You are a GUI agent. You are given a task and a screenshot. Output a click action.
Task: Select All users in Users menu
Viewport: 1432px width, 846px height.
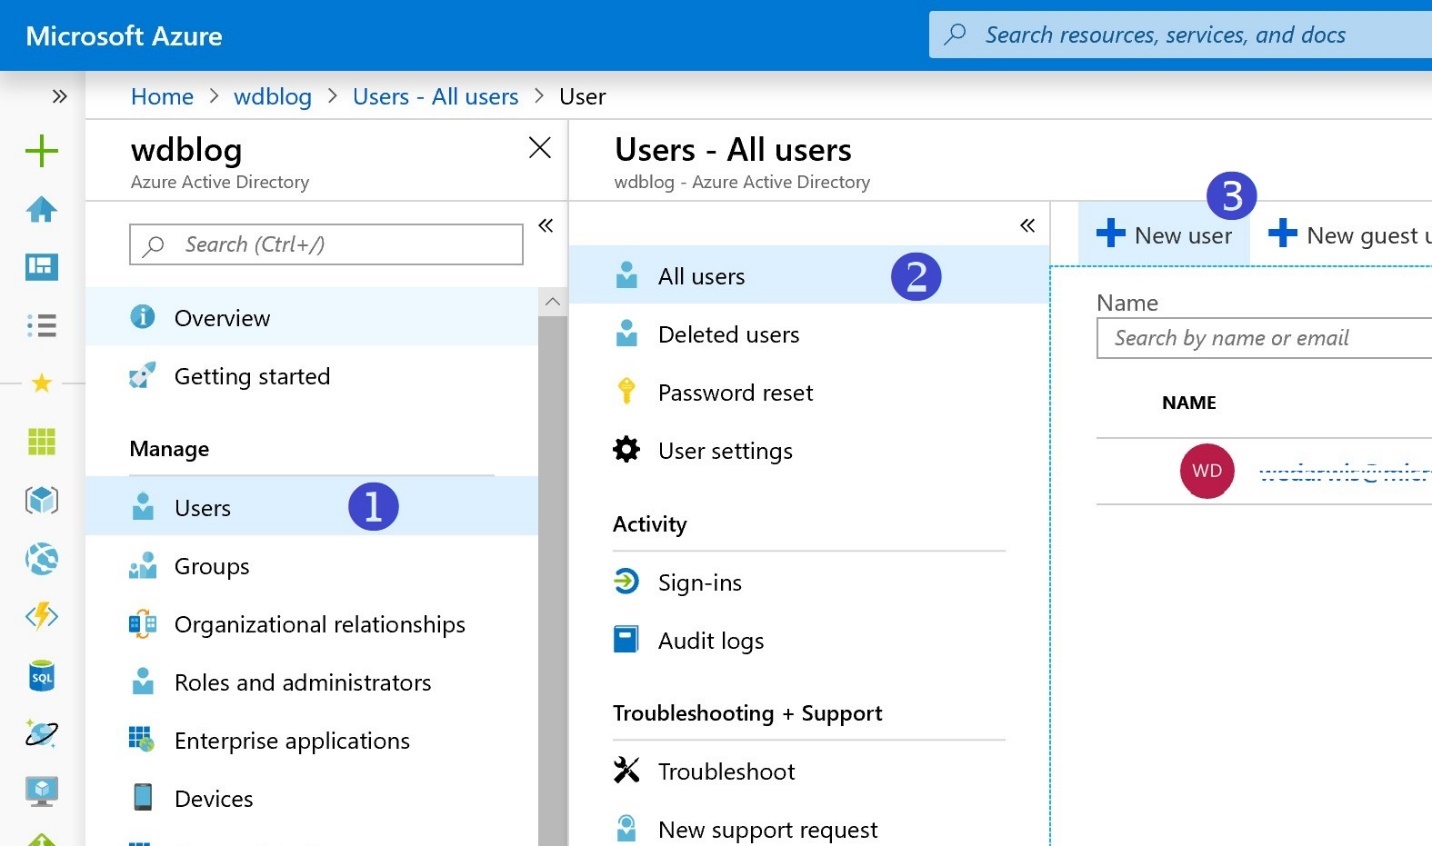click(808, 276)
